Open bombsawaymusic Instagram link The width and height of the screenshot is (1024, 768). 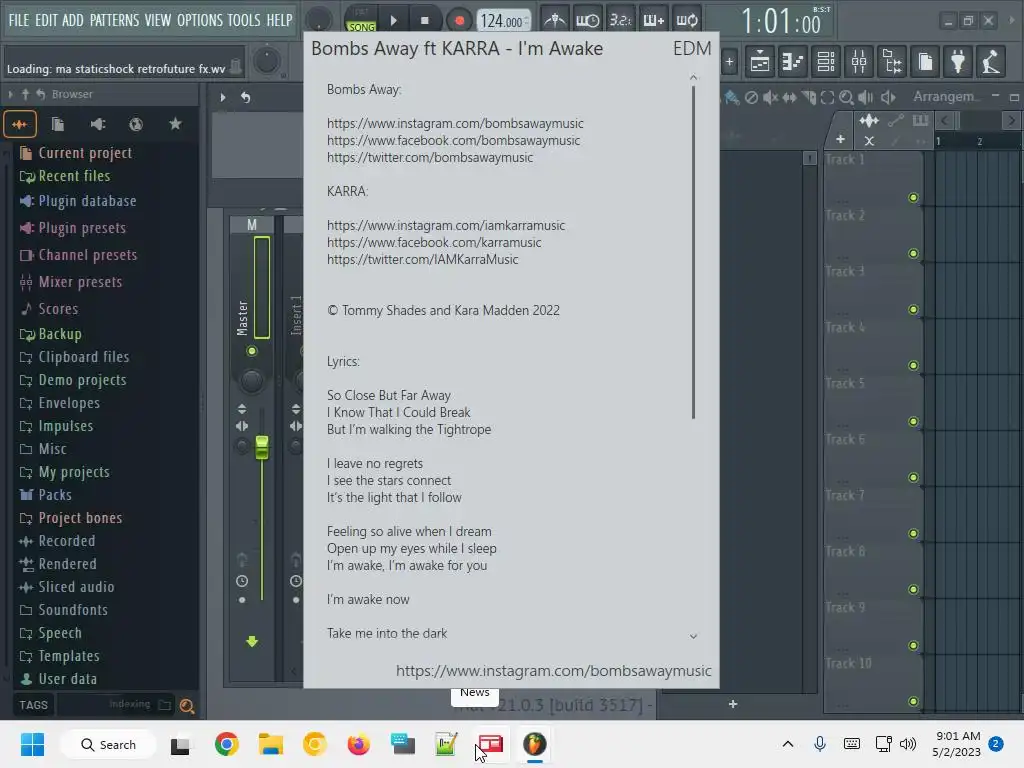click(x=455, y=123)
